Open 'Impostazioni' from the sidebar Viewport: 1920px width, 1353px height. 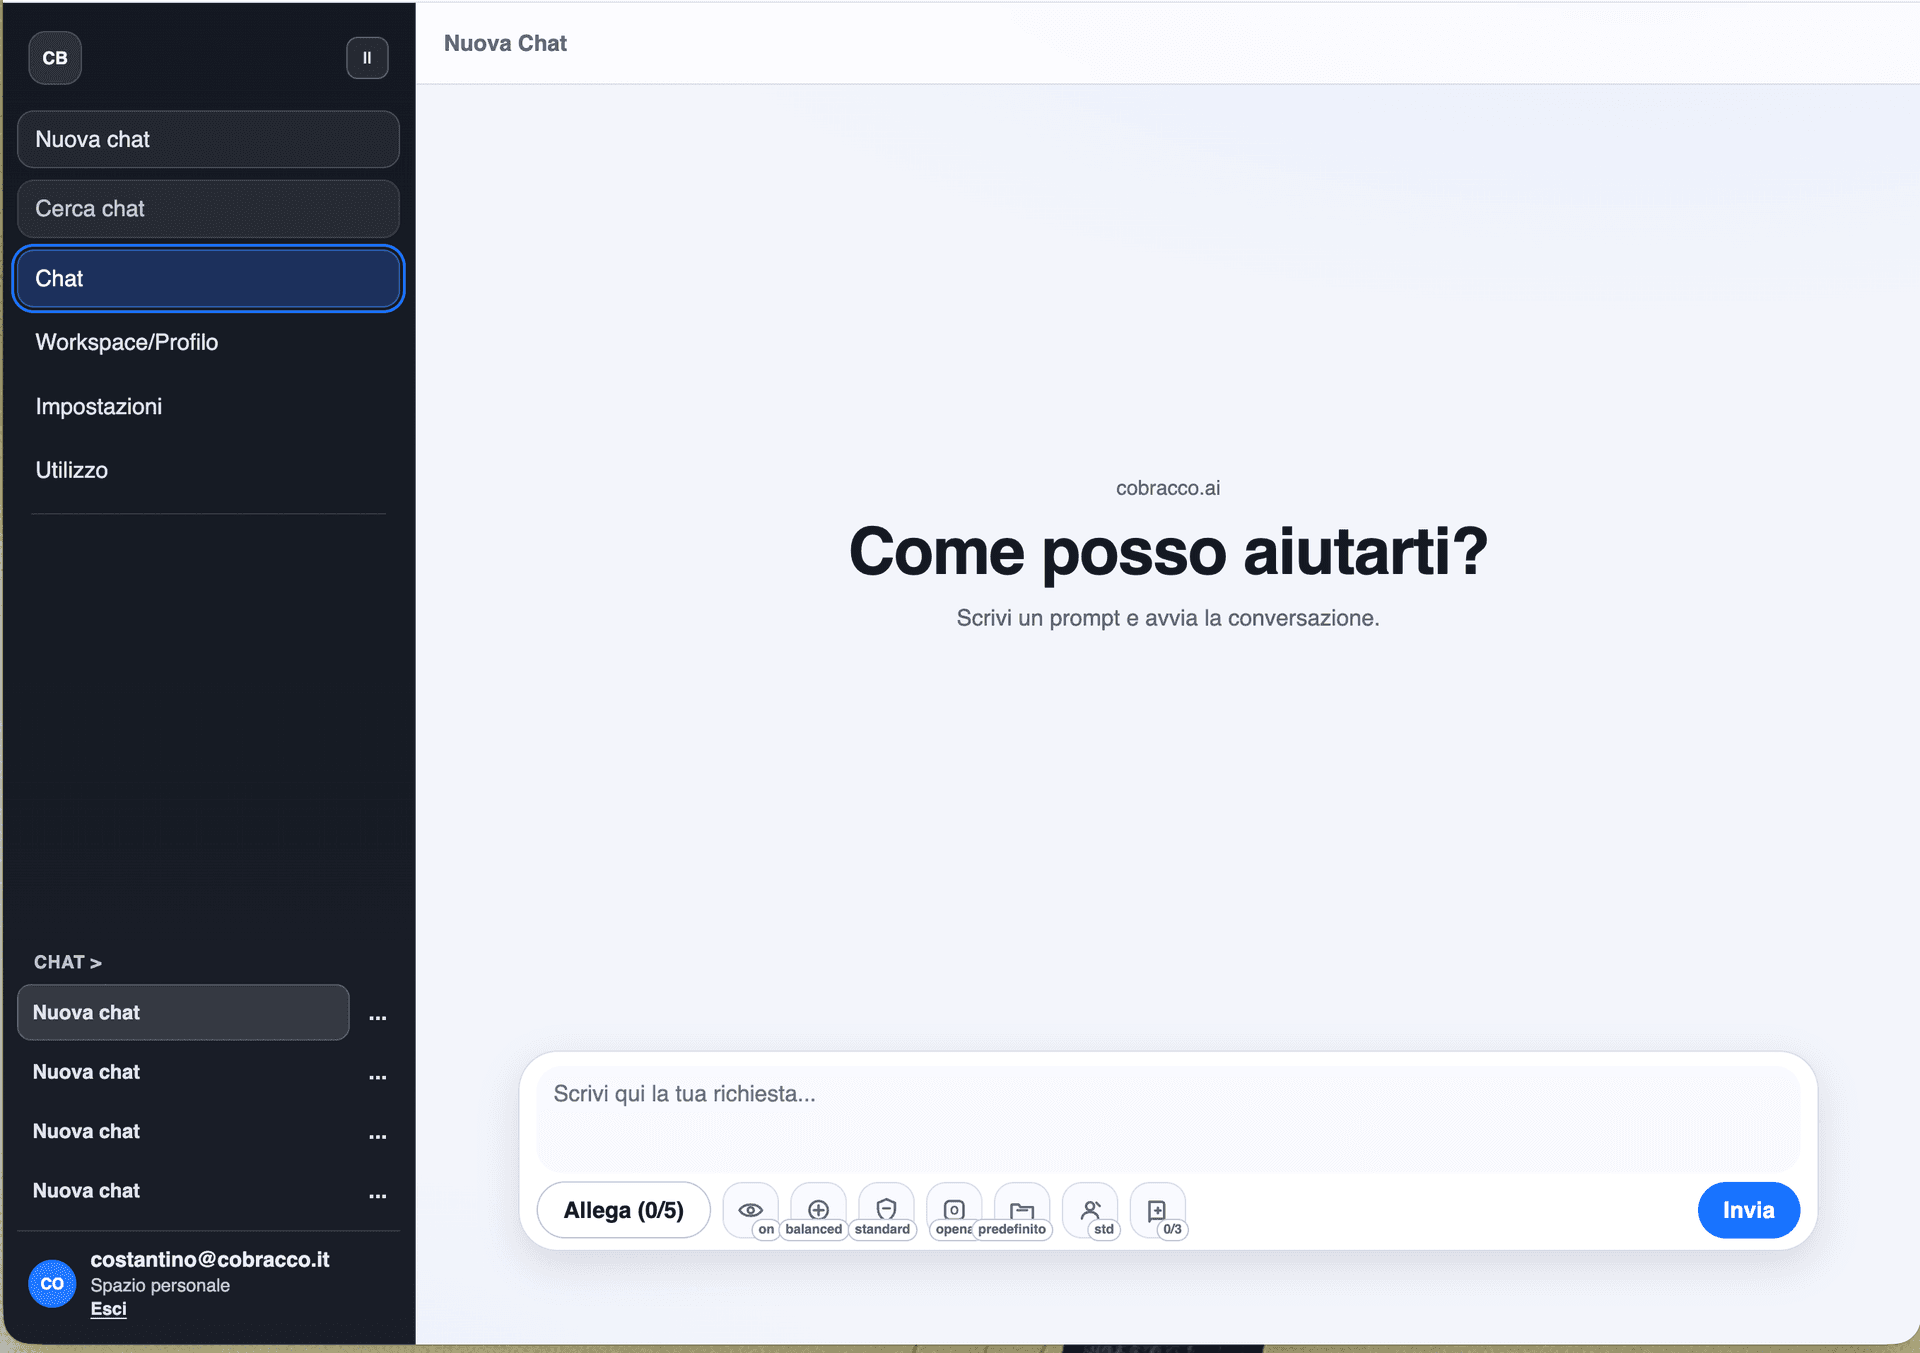(x=99, y=406)
